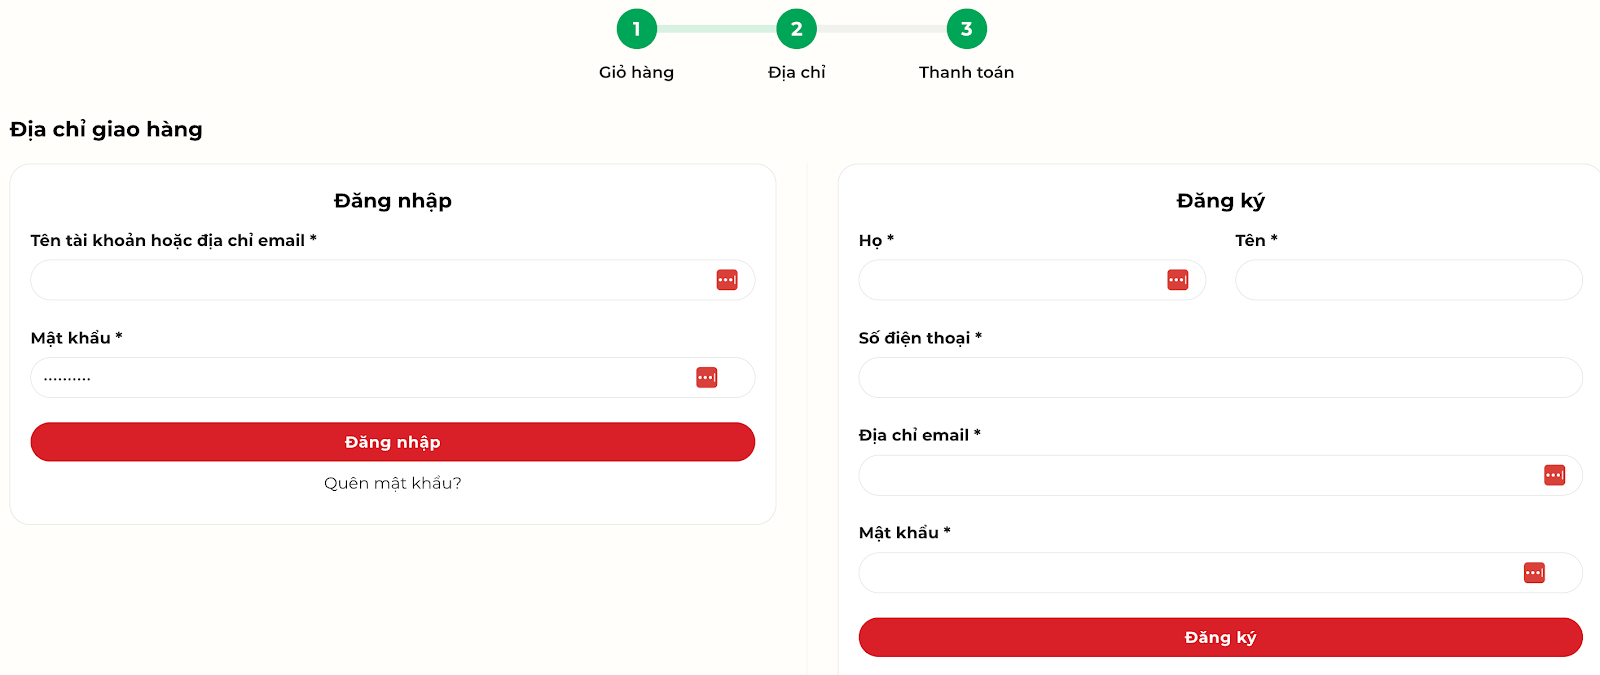Go to step 1 Giỏ hàng
Image resolution: width=1600 pixels, height=675 pixels.
(x=636, y=29)
